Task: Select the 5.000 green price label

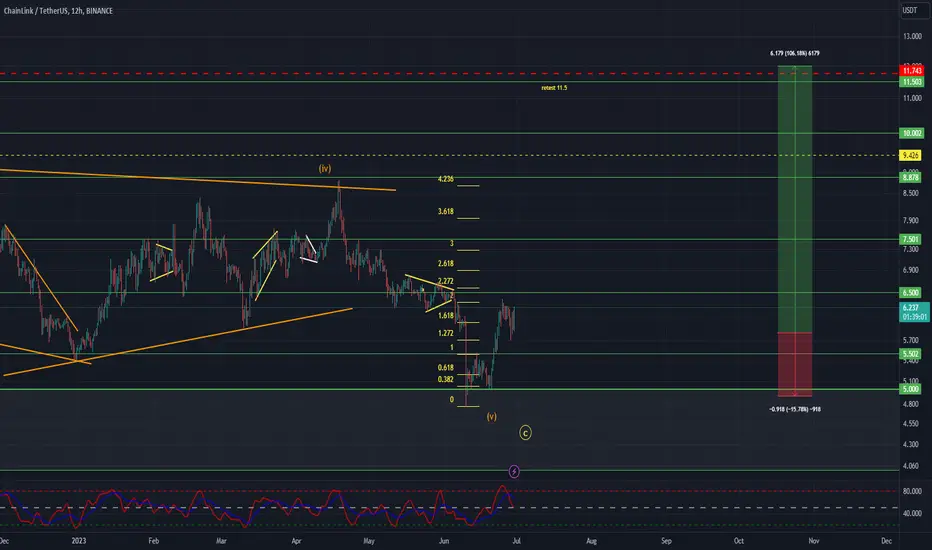Action: point(911,389)
